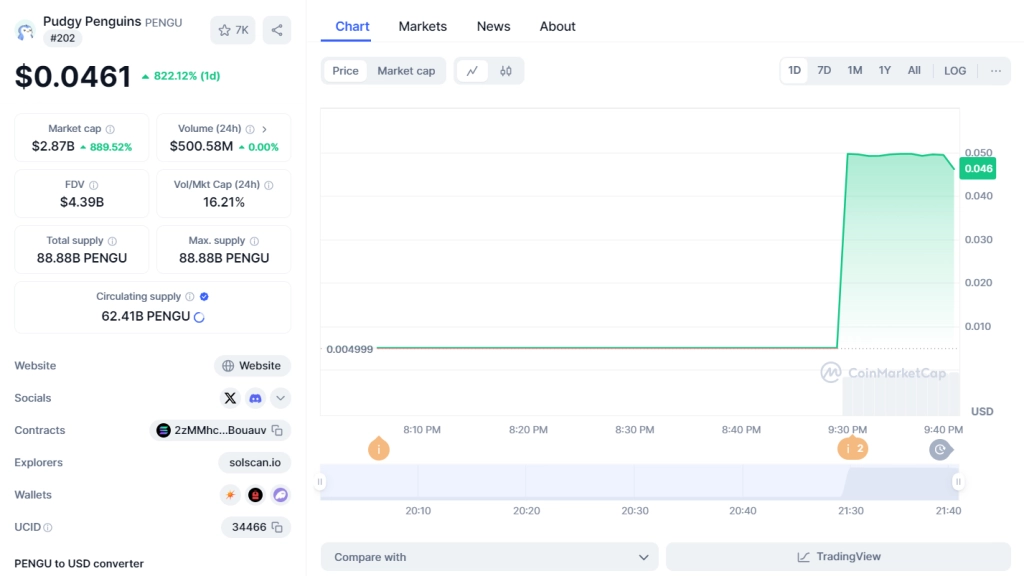The width and height of the screenshot is (1024, 576).
Task: Click circulating supply progress ring icon
Action: coord(199,317)
